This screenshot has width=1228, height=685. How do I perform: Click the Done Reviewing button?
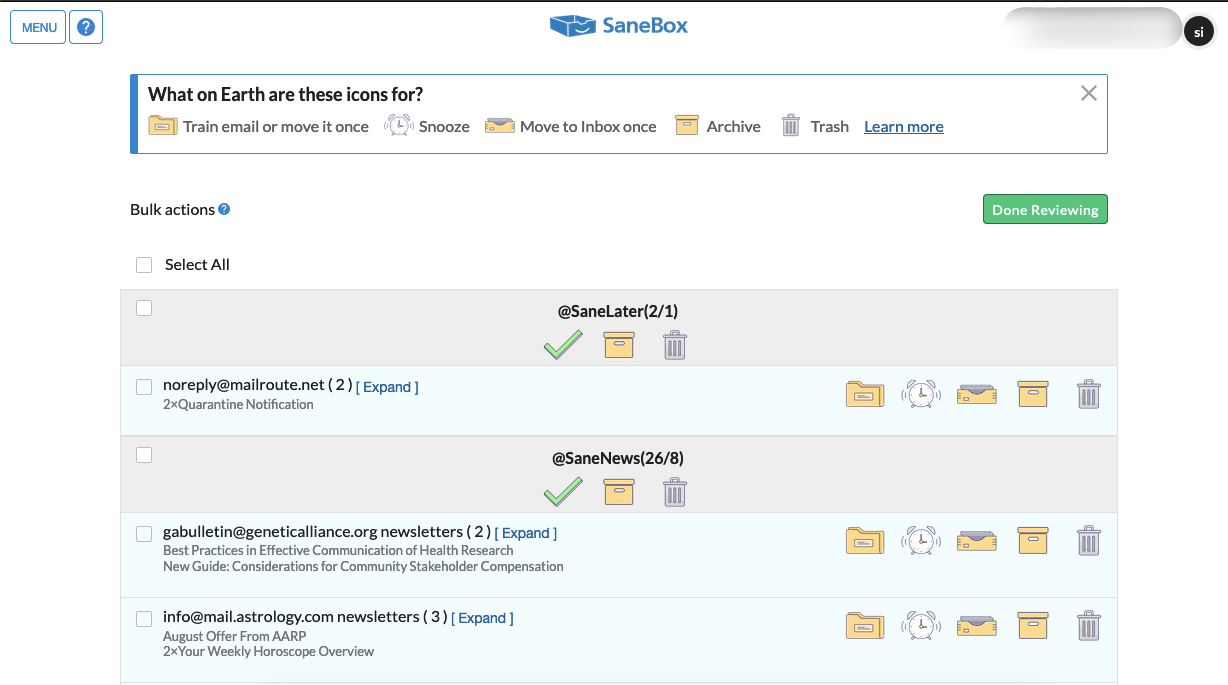point(1045,209)
